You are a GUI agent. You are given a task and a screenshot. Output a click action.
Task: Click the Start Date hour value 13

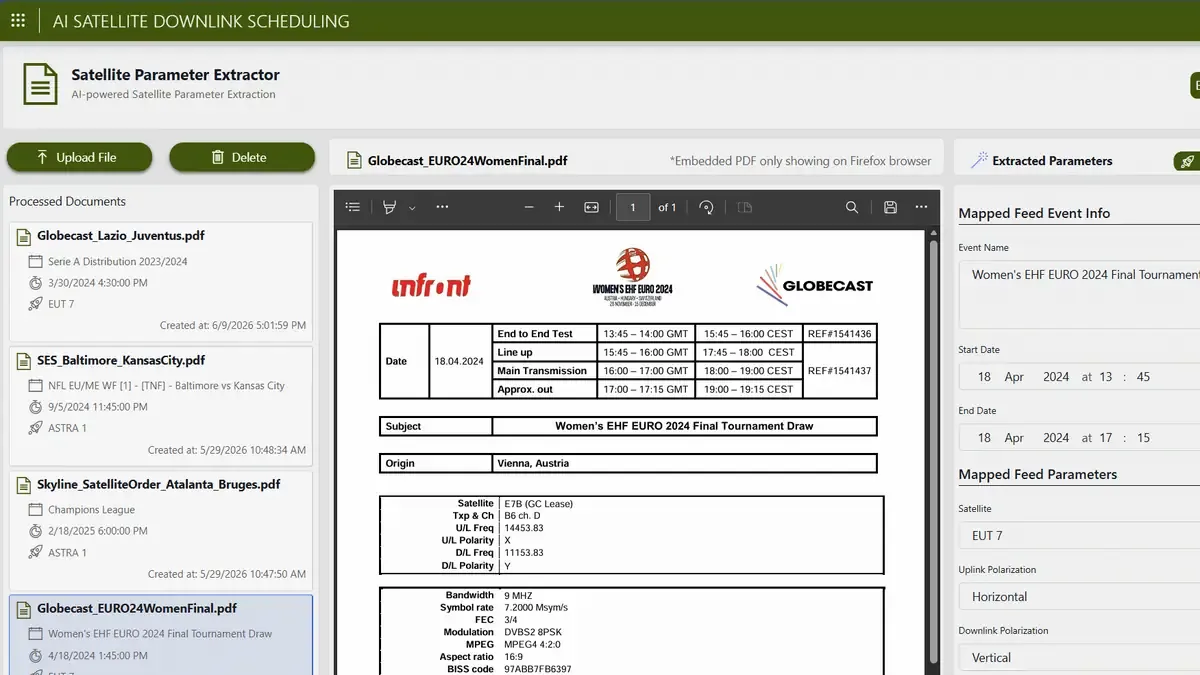click(1104, 377)
